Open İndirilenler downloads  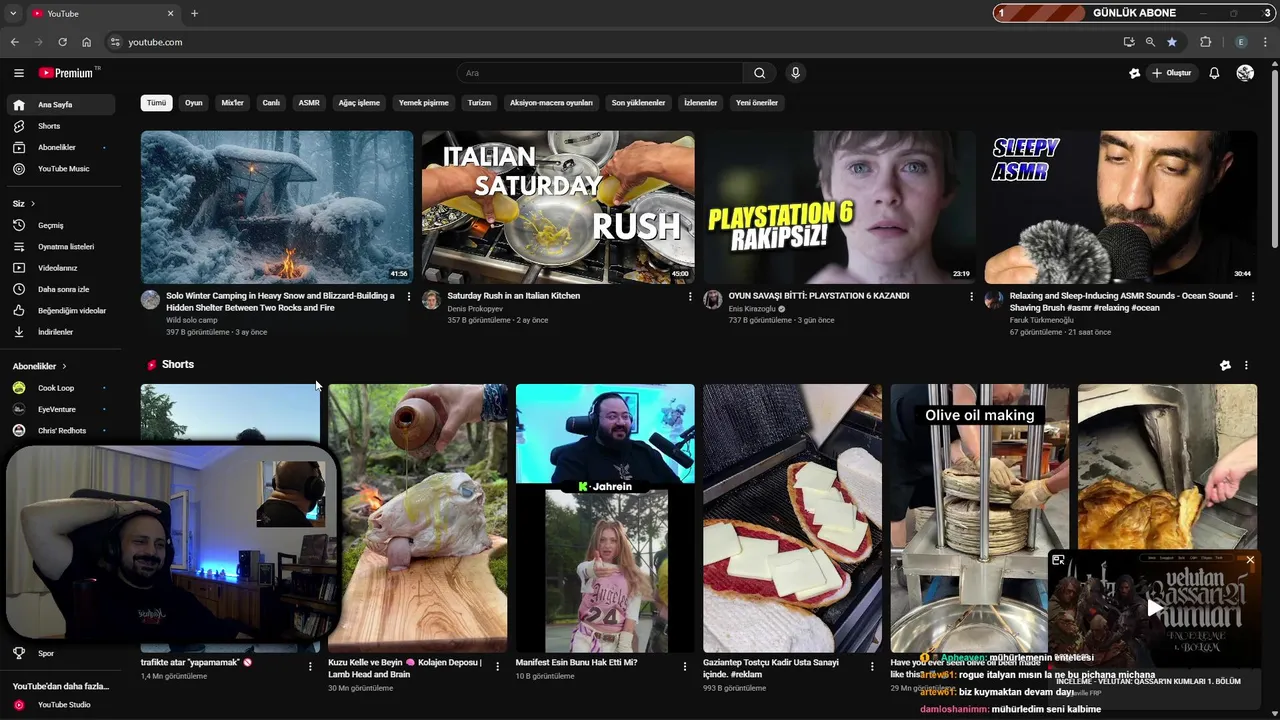coord(61,332)
